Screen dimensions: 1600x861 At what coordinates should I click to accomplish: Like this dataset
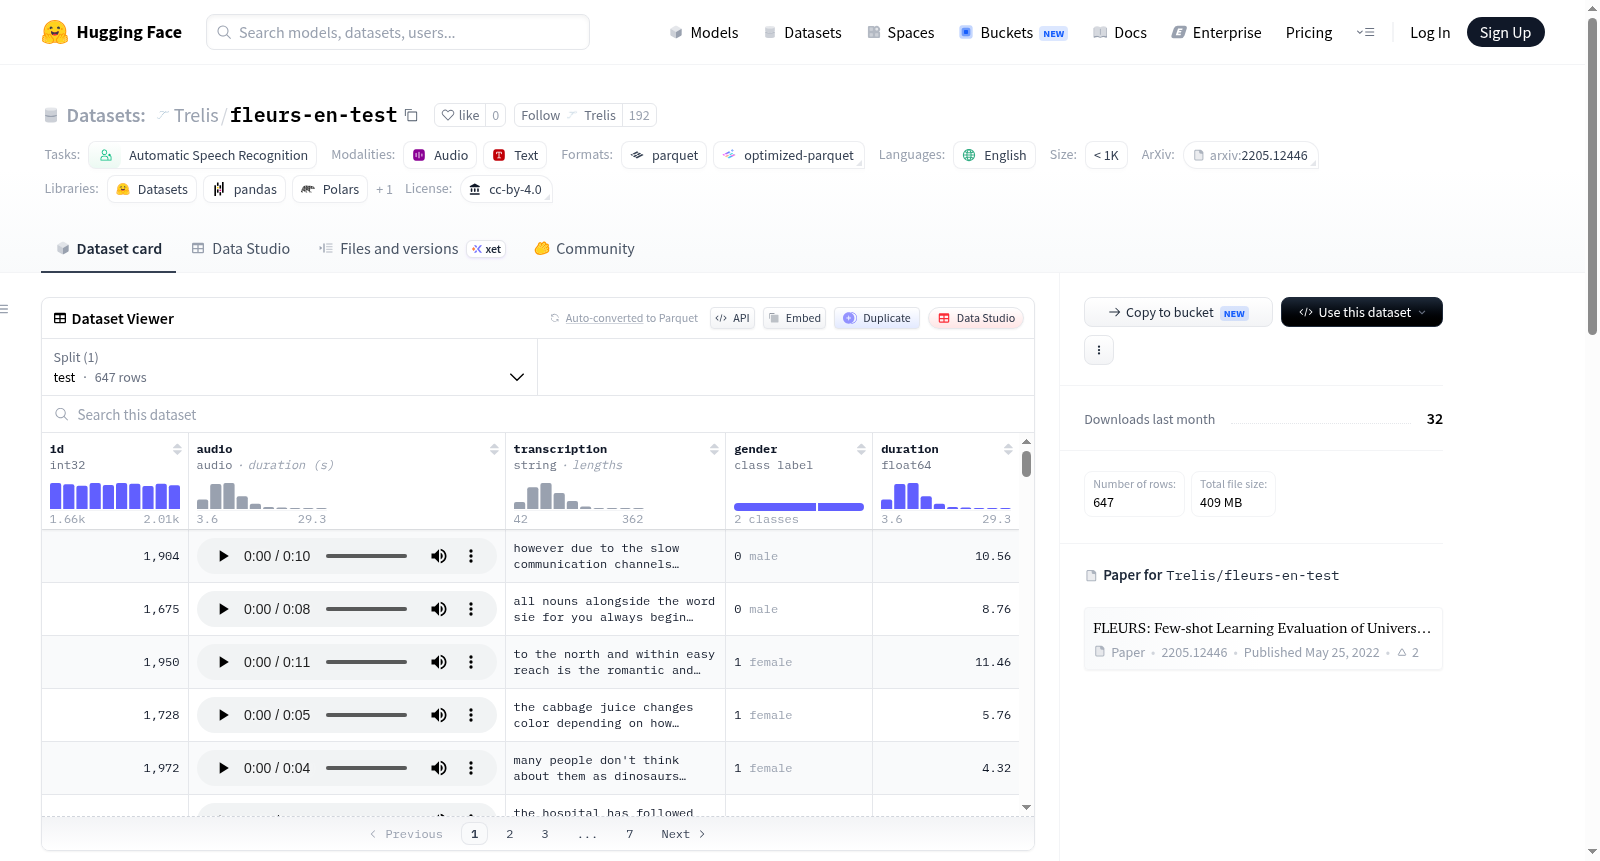click(461, 115)
